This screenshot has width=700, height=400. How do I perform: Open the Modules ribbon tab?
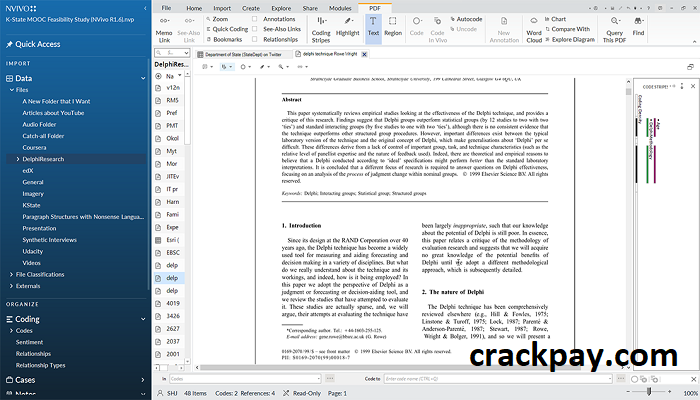tap(340, 8)
